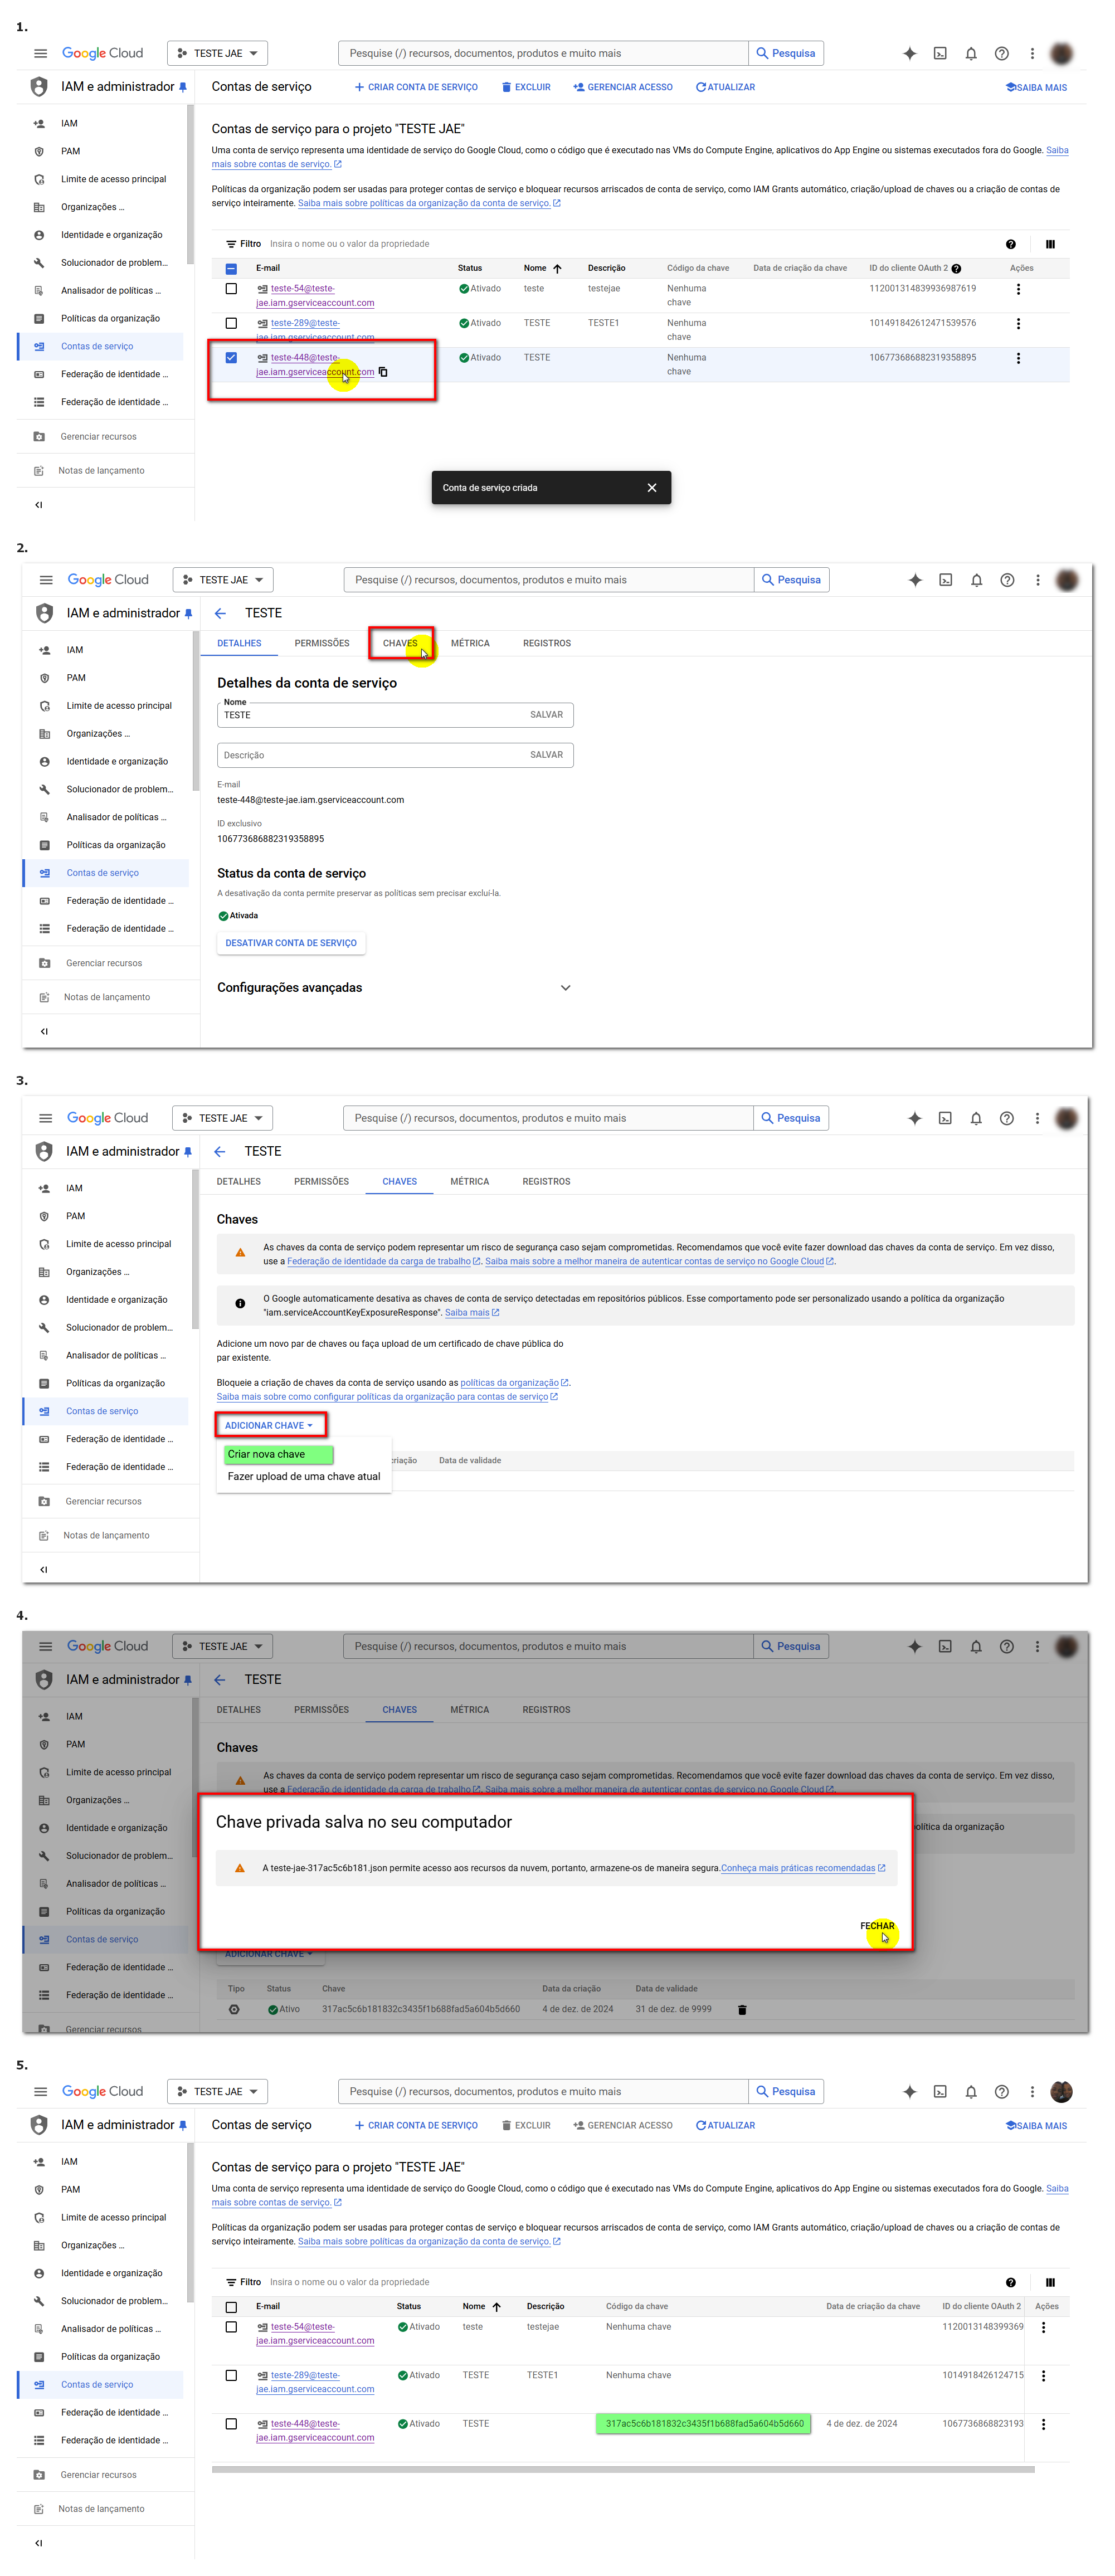
Task: In step 3, open the Gemini sparkle icon
Action: click(x=914, y=1118)
